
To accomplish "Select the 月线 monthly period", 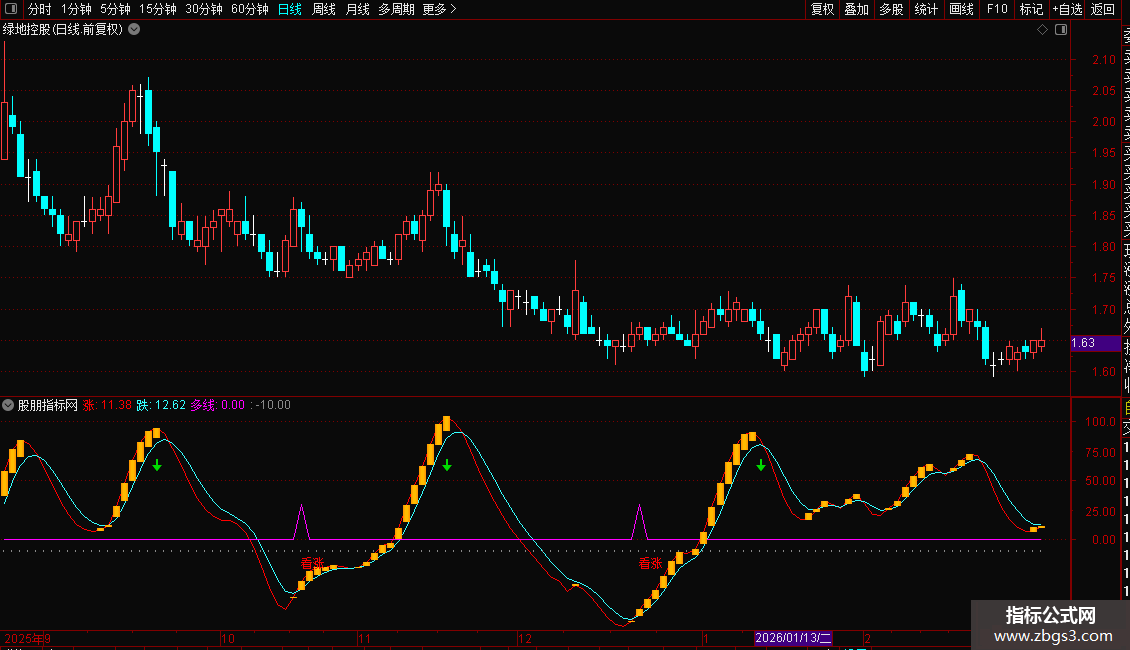I will coord(357,10).
